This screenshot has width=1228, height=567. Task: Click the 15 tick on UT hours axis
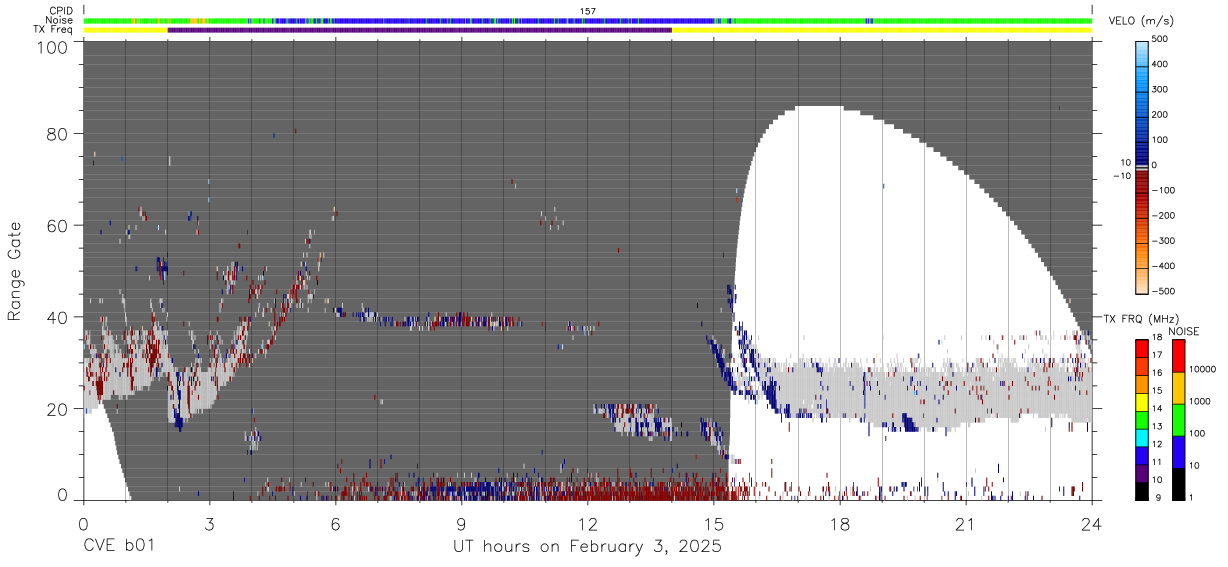tap(714, 525)
